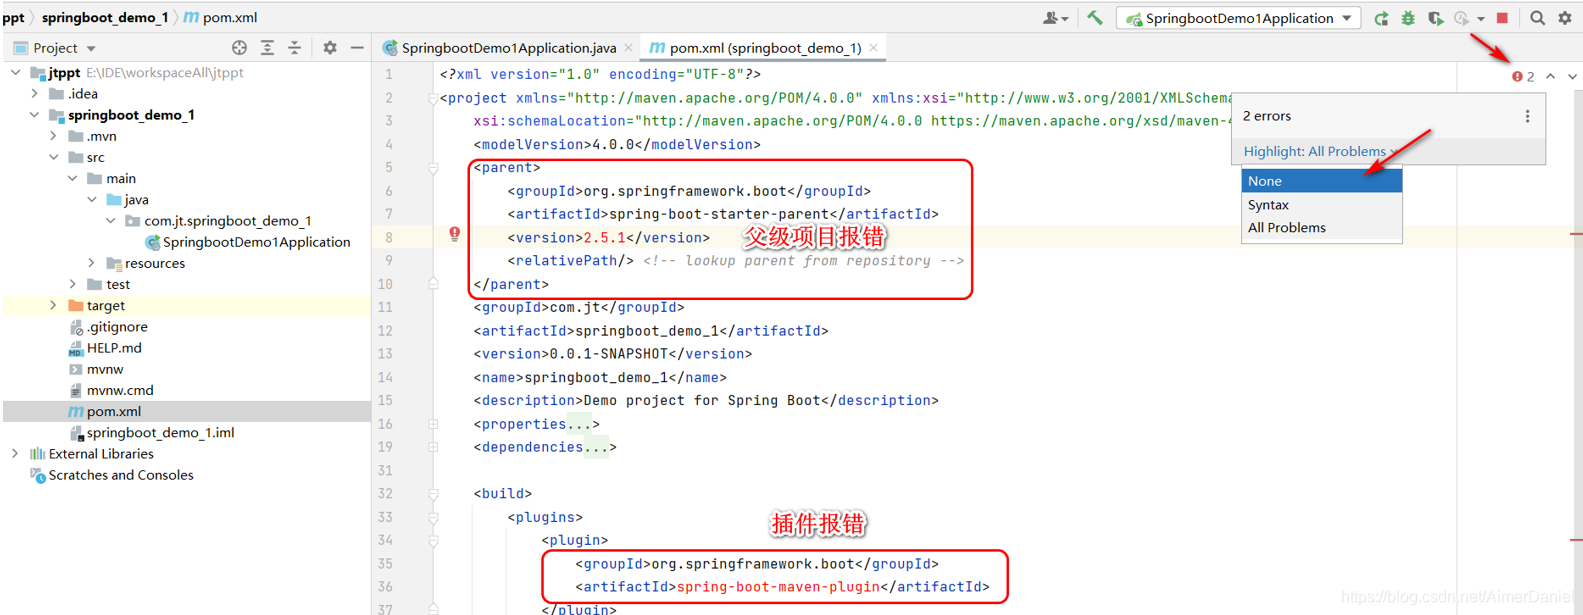Expand the .mvn folder

click(53, 136)
